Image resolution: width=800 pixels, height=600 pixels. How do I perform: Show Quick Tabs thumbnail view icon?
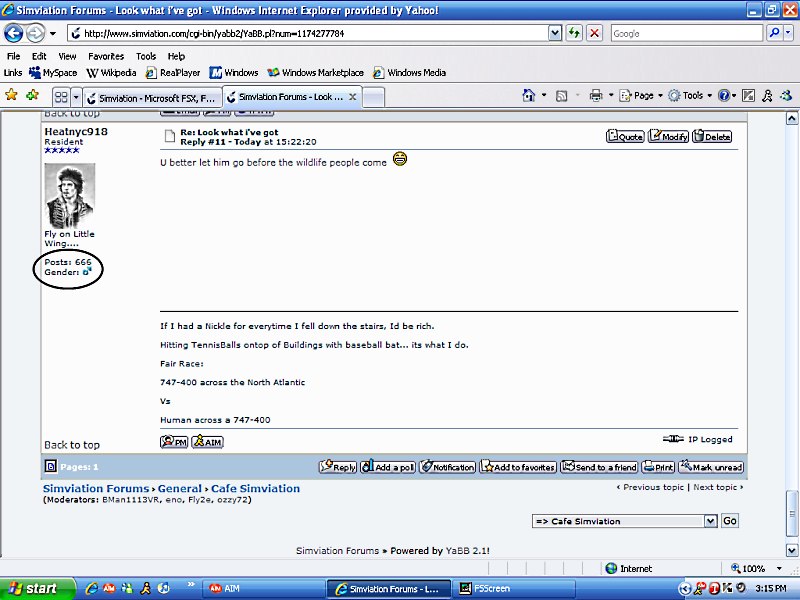tap(61, 97)
